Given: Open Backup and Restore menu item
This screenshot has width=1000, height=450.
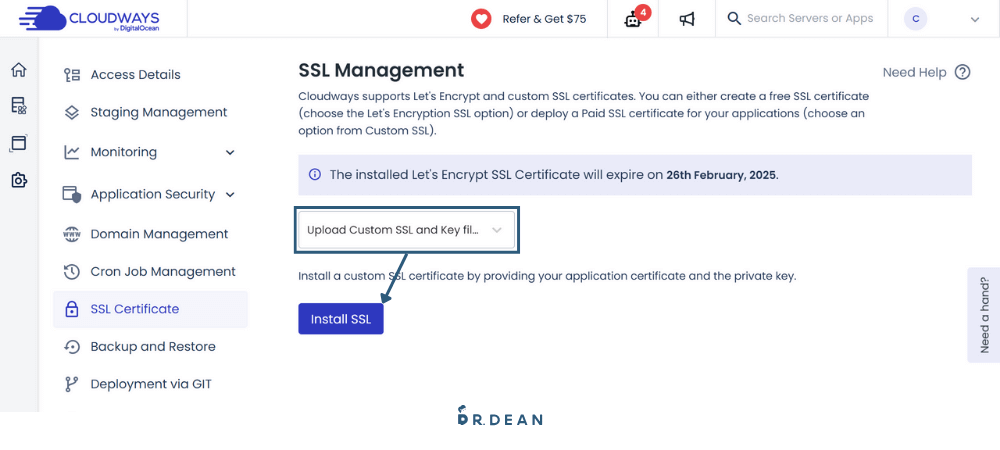Looking at the screenshot, I should pyautogui.click(x=151, y=347).
